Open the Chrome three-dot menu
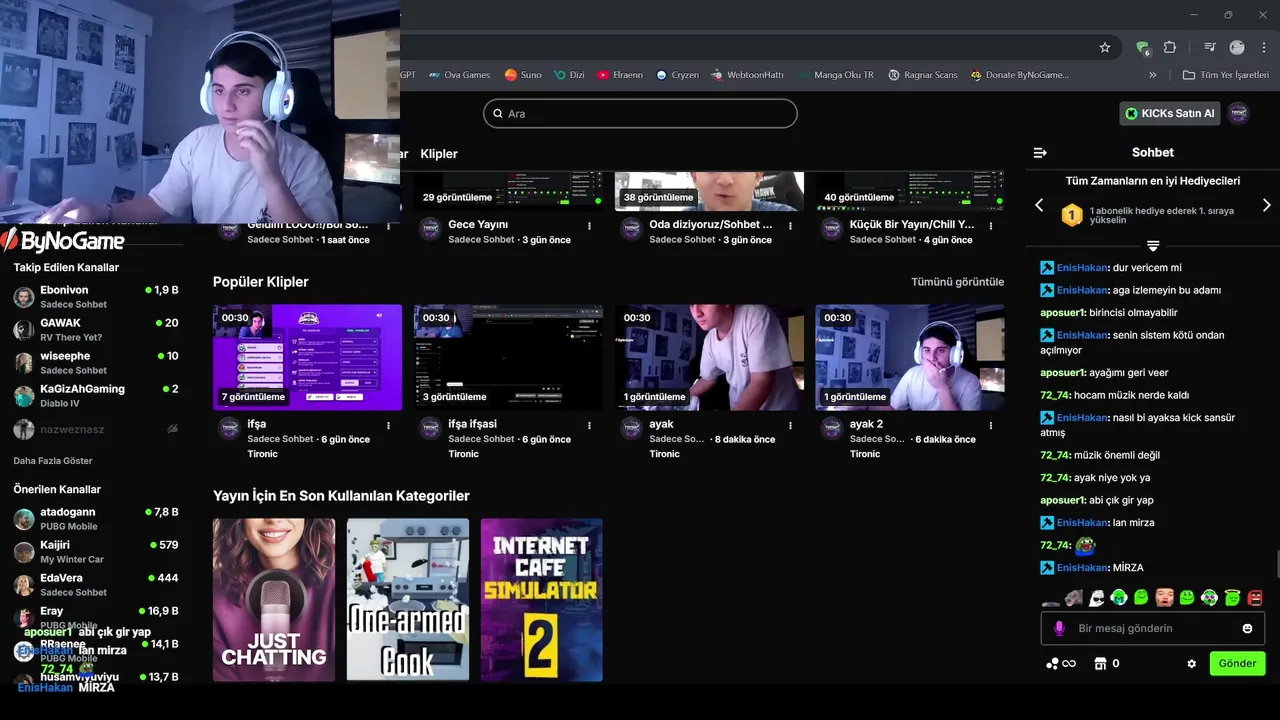This screenshot has height=720, width=1280. pos(1264,47)
